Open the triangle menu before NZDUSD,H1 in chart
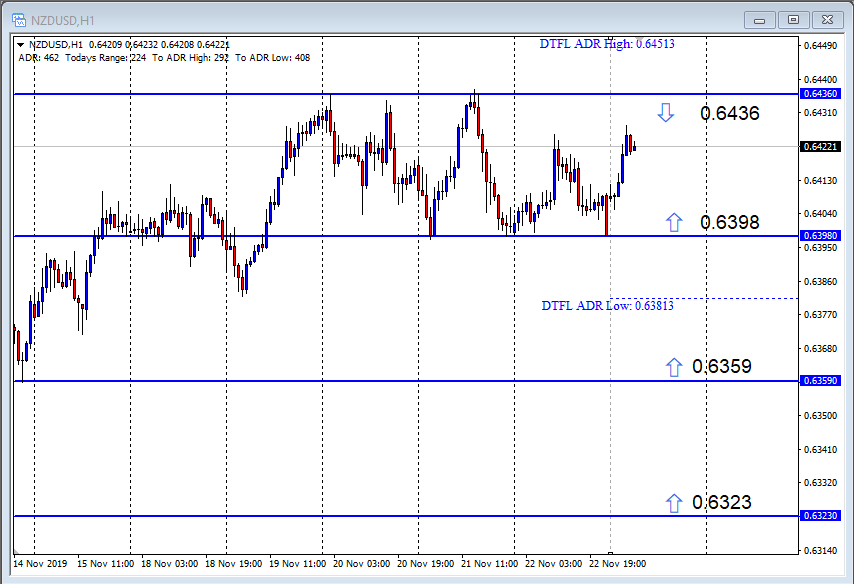Image resolution: width=854 pixels, height=584 pixels. coord(21,45)
